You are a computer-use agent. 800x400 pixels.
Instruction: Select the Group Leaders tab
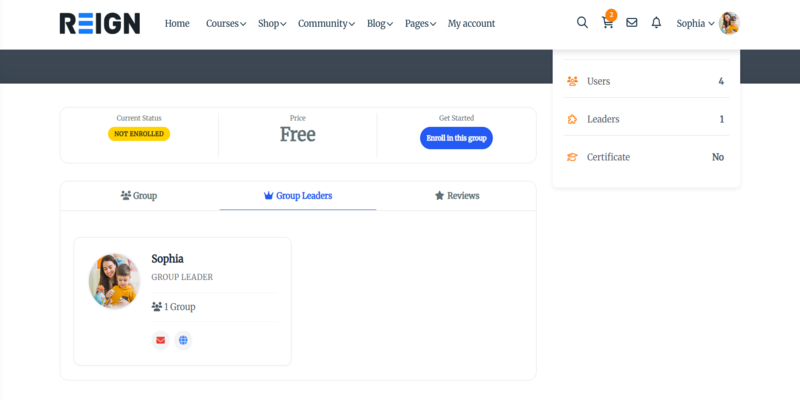298,196
